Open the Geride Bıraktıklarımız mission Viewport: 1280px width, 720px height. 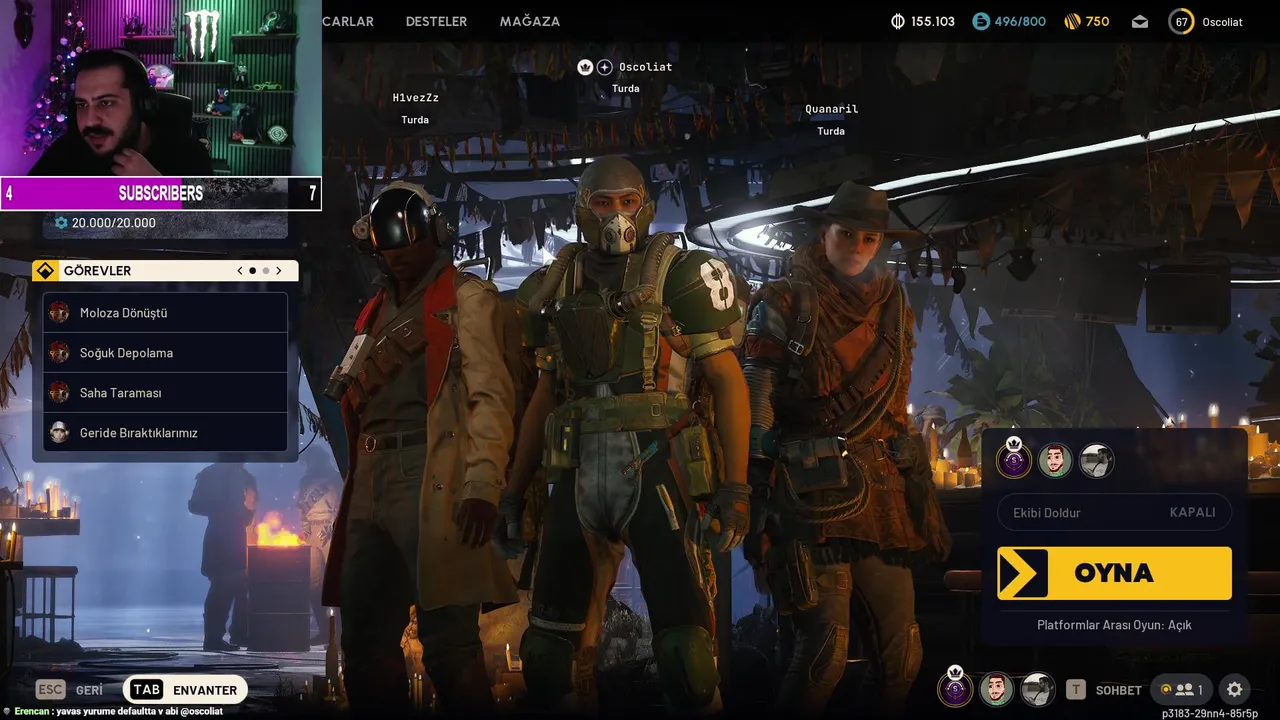(166, 432)
